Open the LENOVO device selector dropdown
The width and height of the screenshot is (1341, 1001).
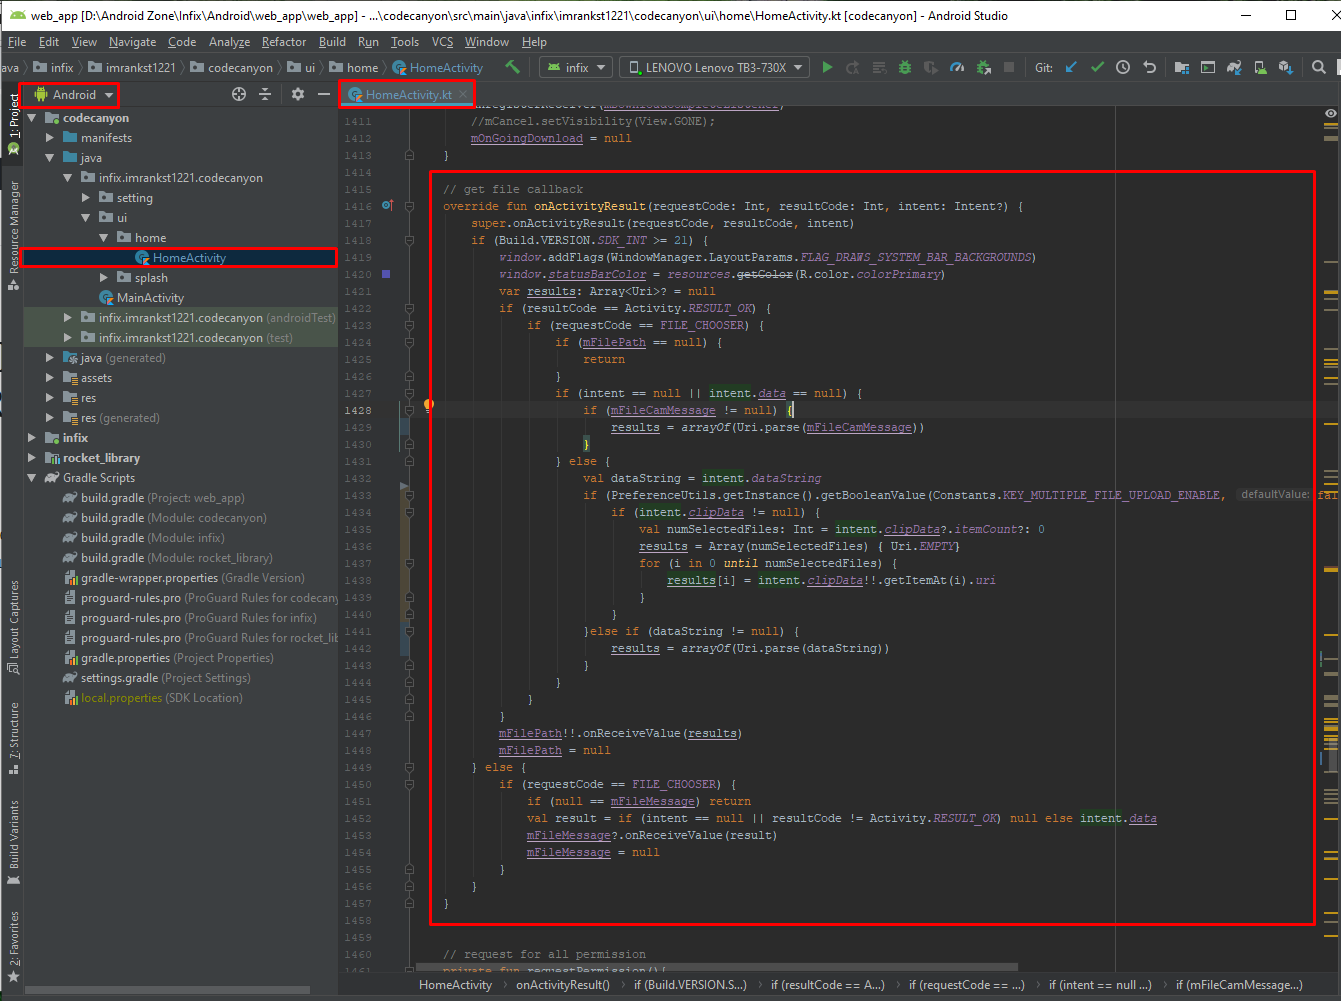pos(715,67)
